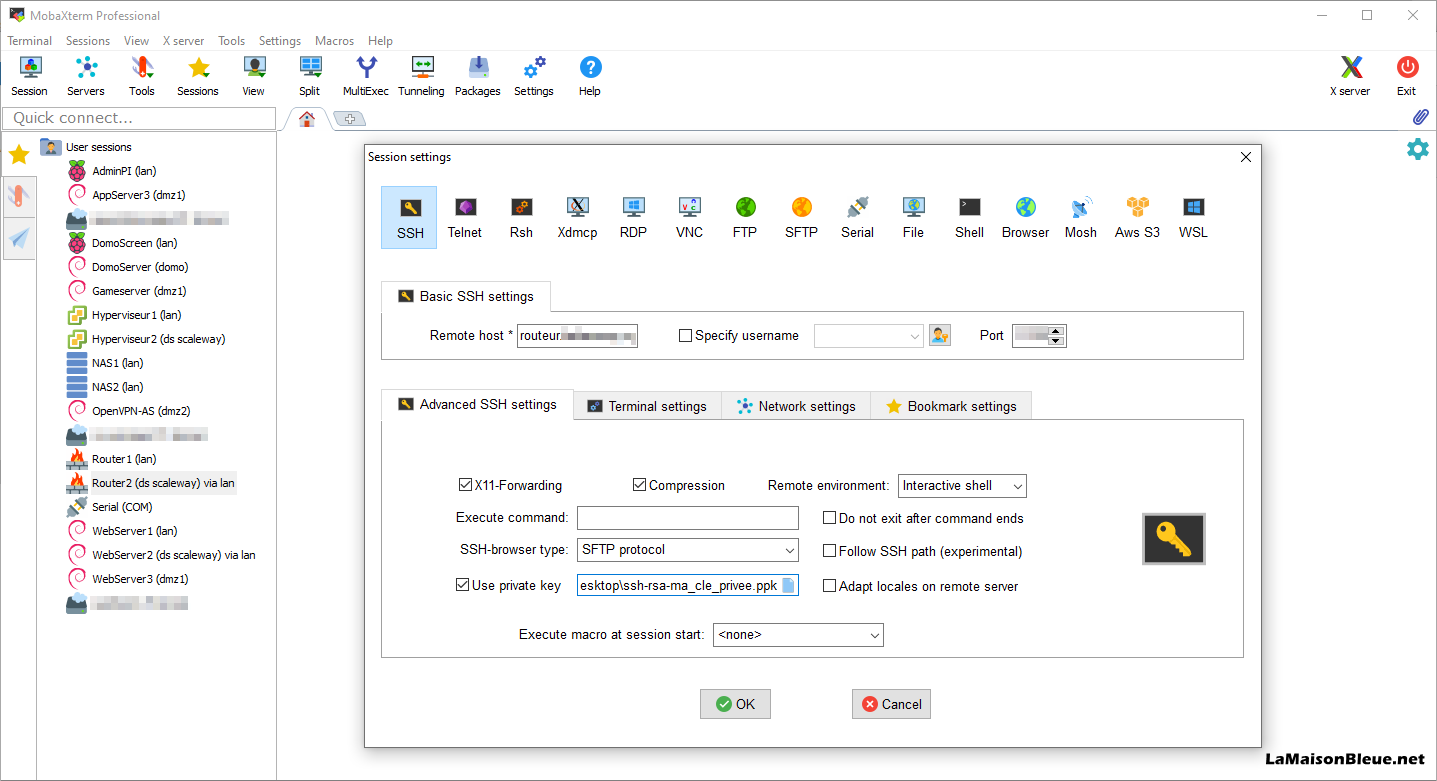Image resolution: width=1437 pixels, height=781 pixels.
Task: Click the Remote host field
Action: (577, 336)
